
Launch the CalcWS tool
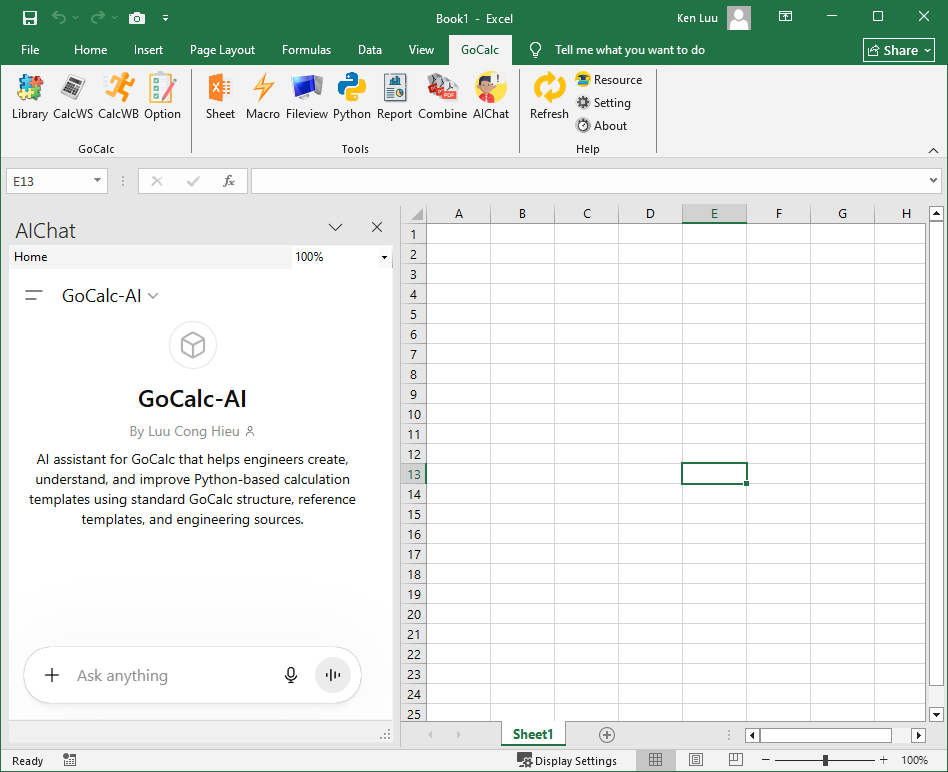coord(73,96)
